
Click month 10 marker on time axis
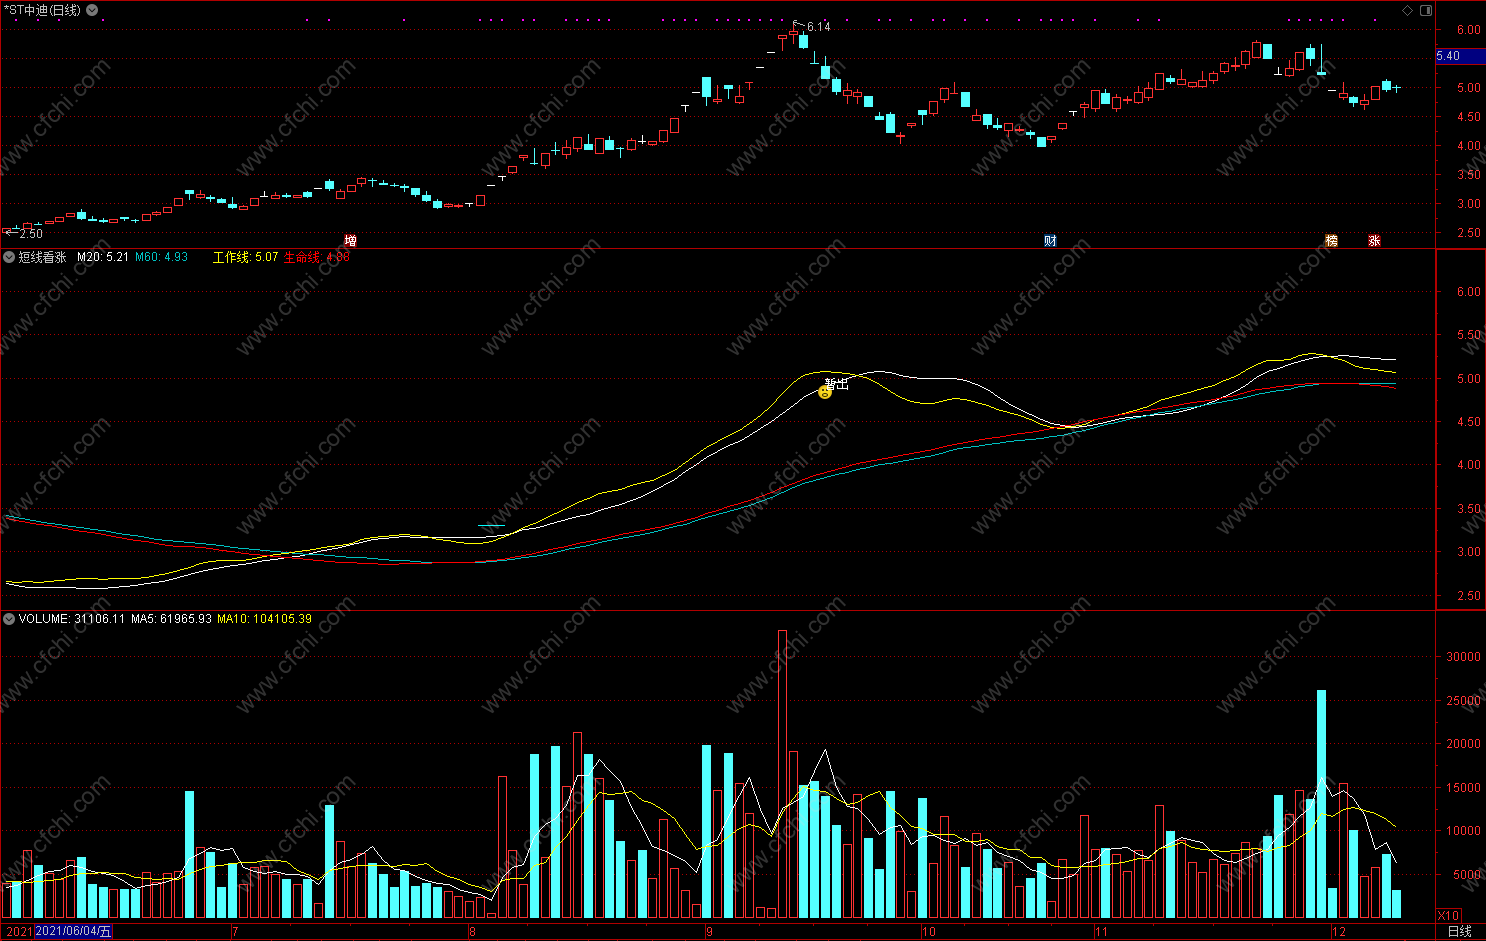tap(929, 932)
